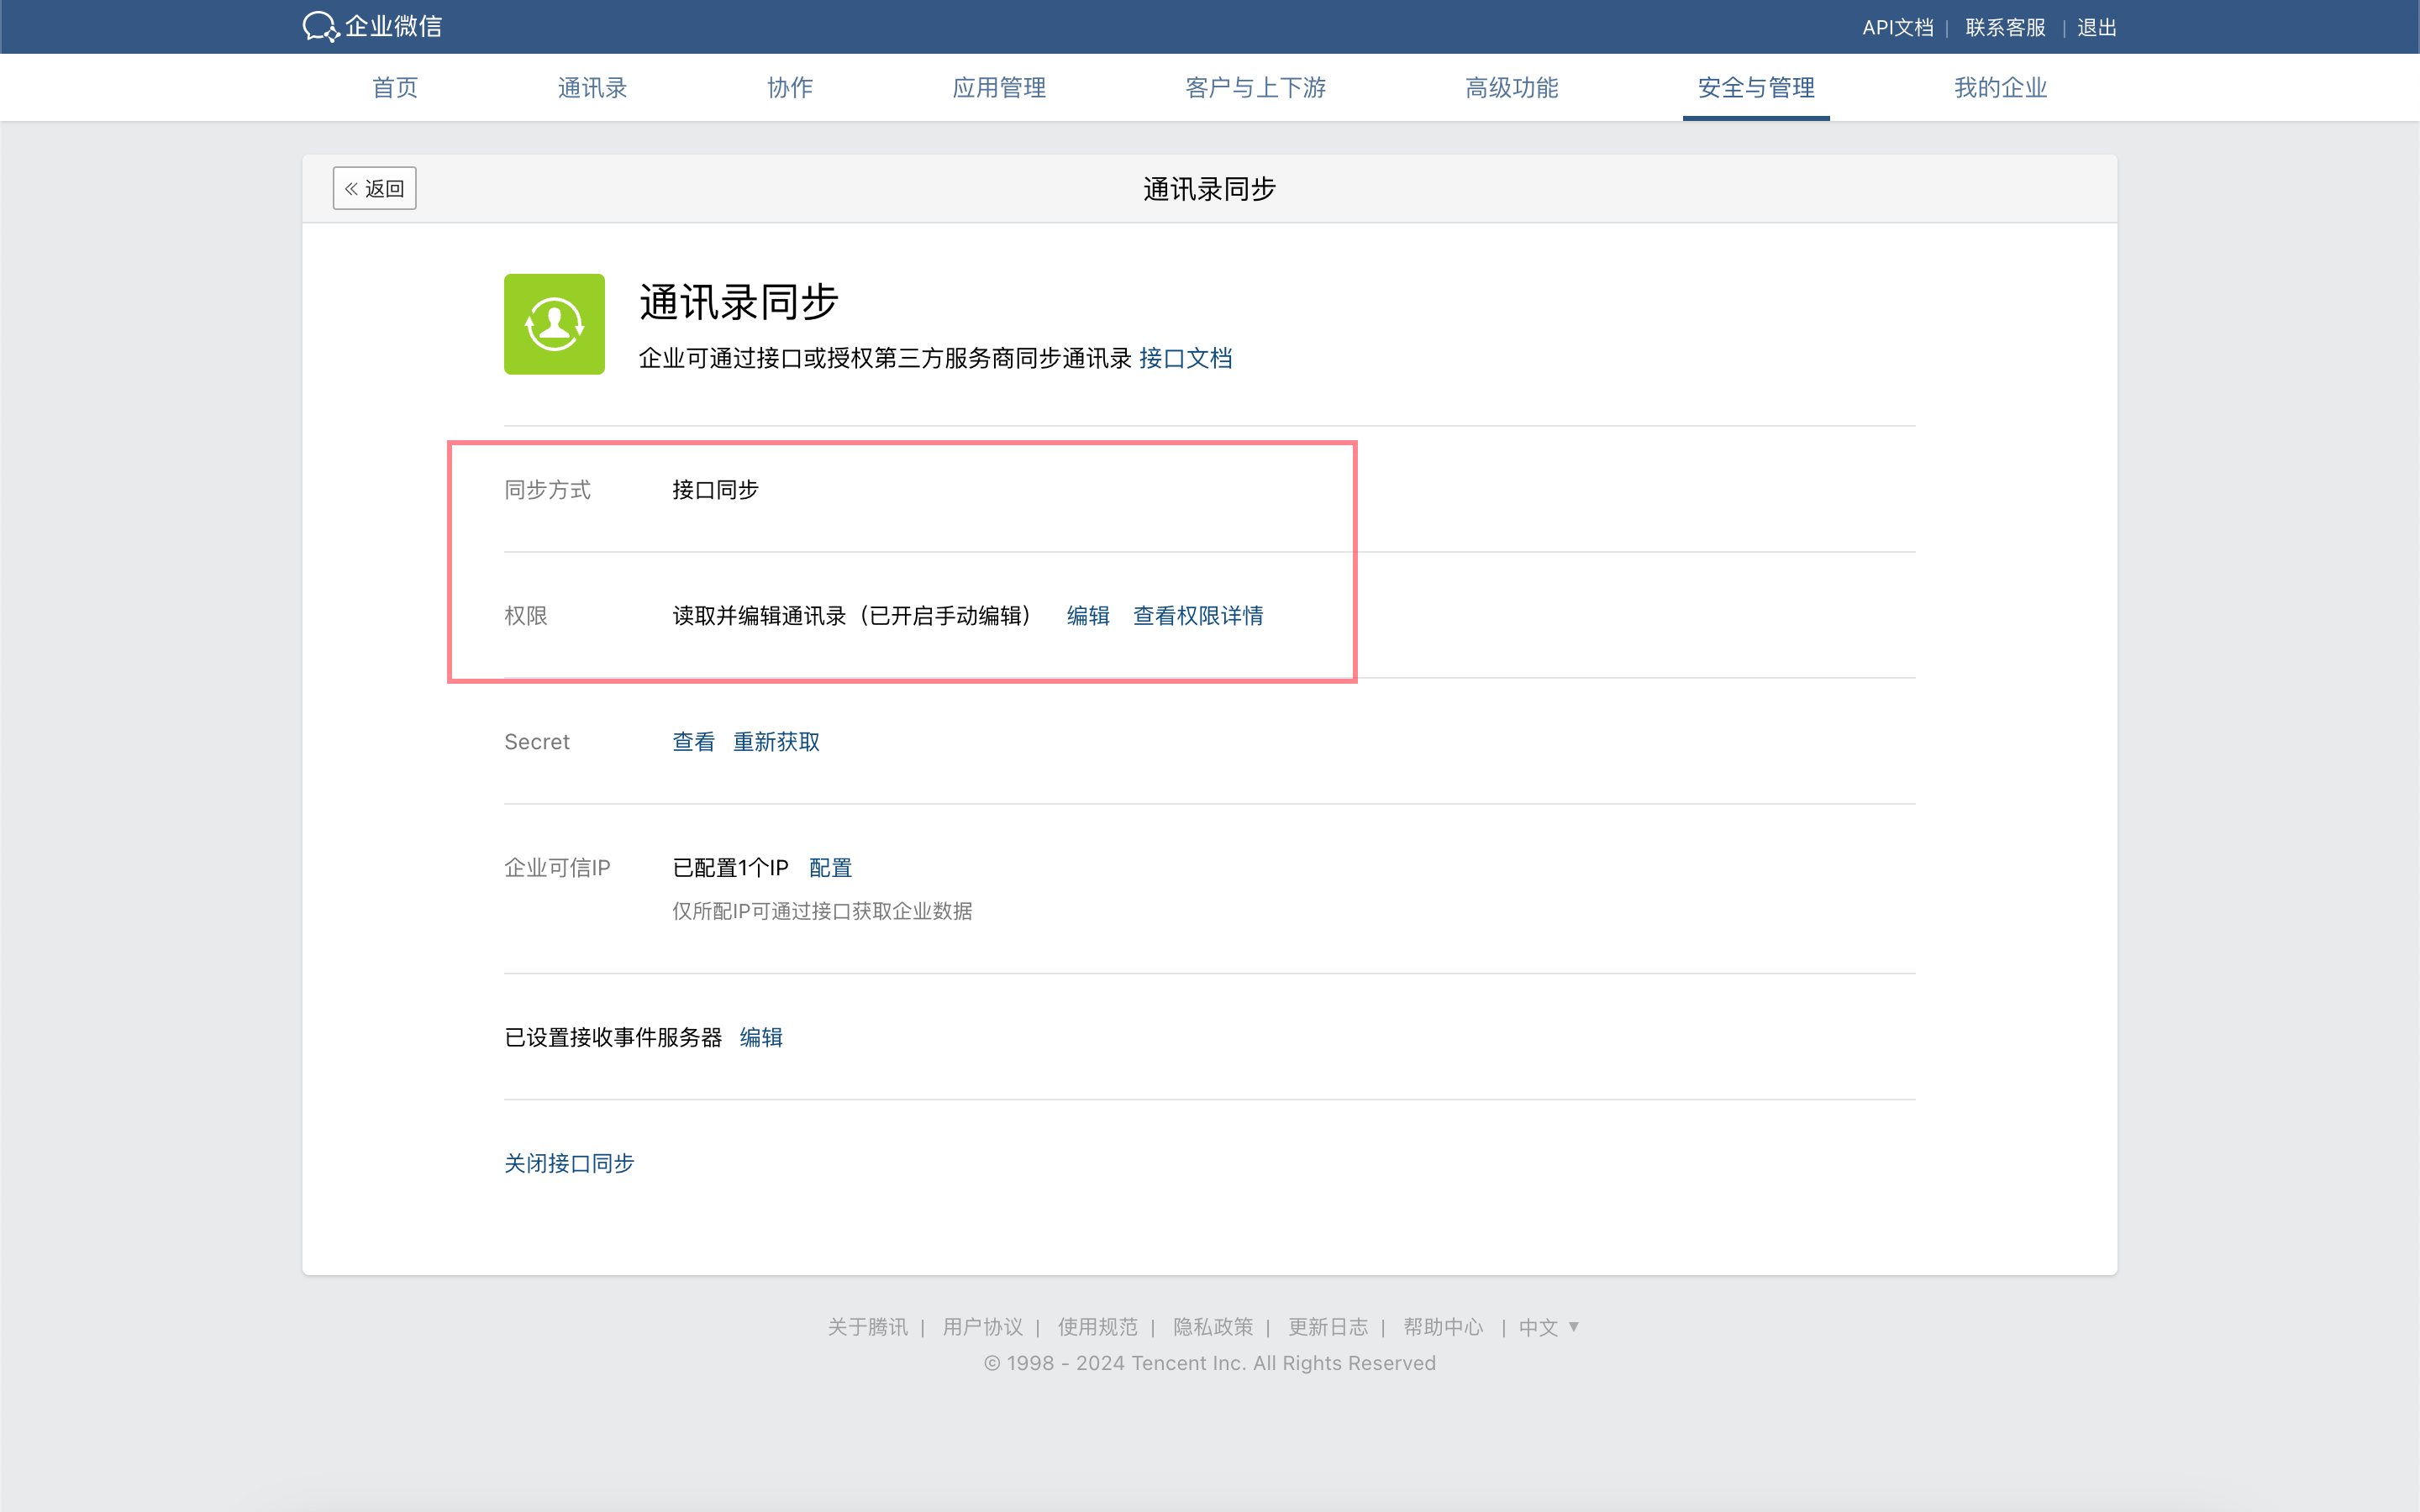Open the 高级功能 tab
Image resolution: width=2420 pixels, height=1512 pixels.
click(1511, 88)
